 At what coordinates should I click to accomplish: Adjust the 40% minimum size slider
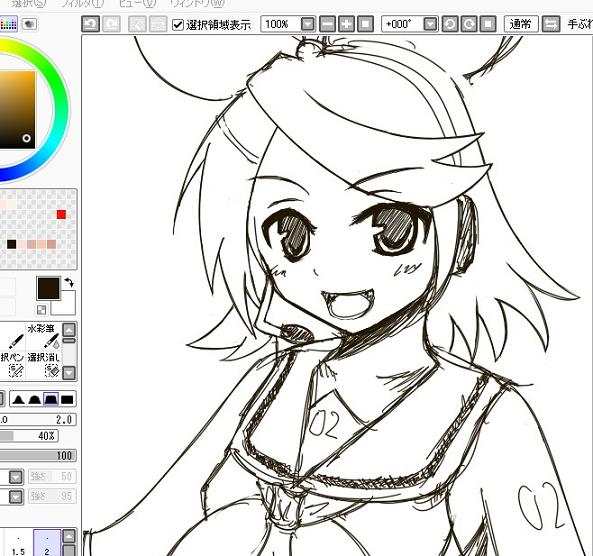[x=29, y=436]
